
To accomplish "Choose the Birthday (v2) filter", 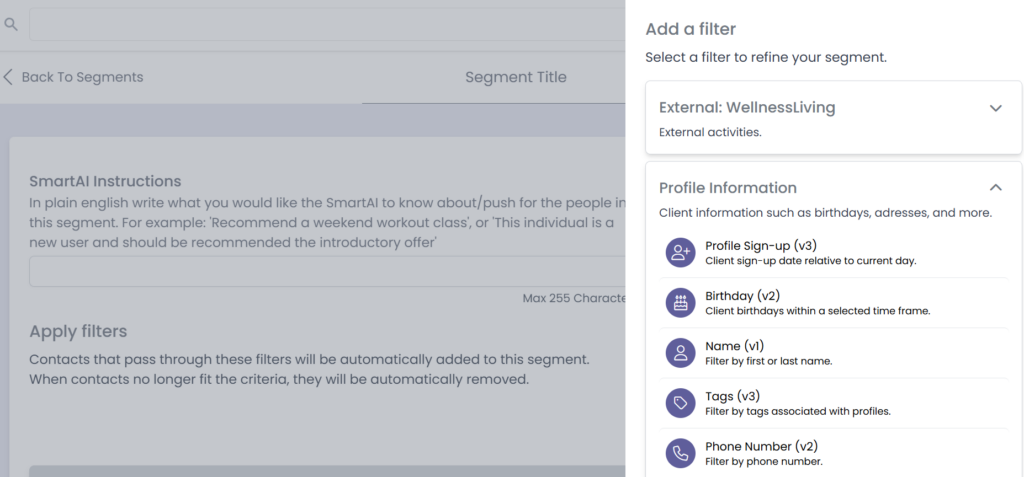I will point(742,296).
